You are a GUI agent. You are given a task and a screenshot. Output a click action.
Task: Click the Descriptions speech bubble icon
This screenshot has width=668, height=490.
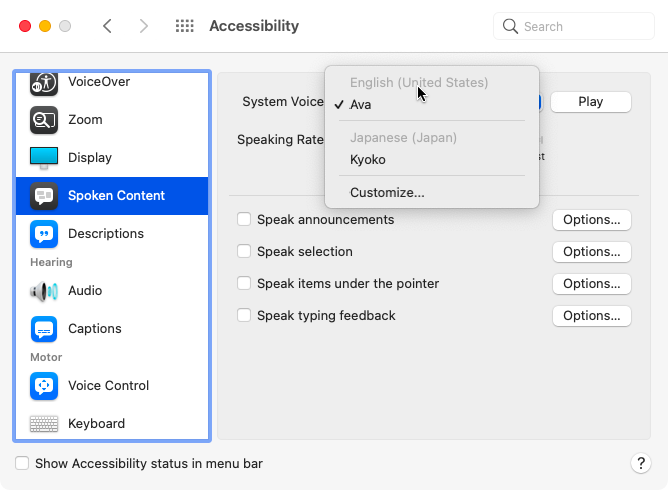click(44, 234)
